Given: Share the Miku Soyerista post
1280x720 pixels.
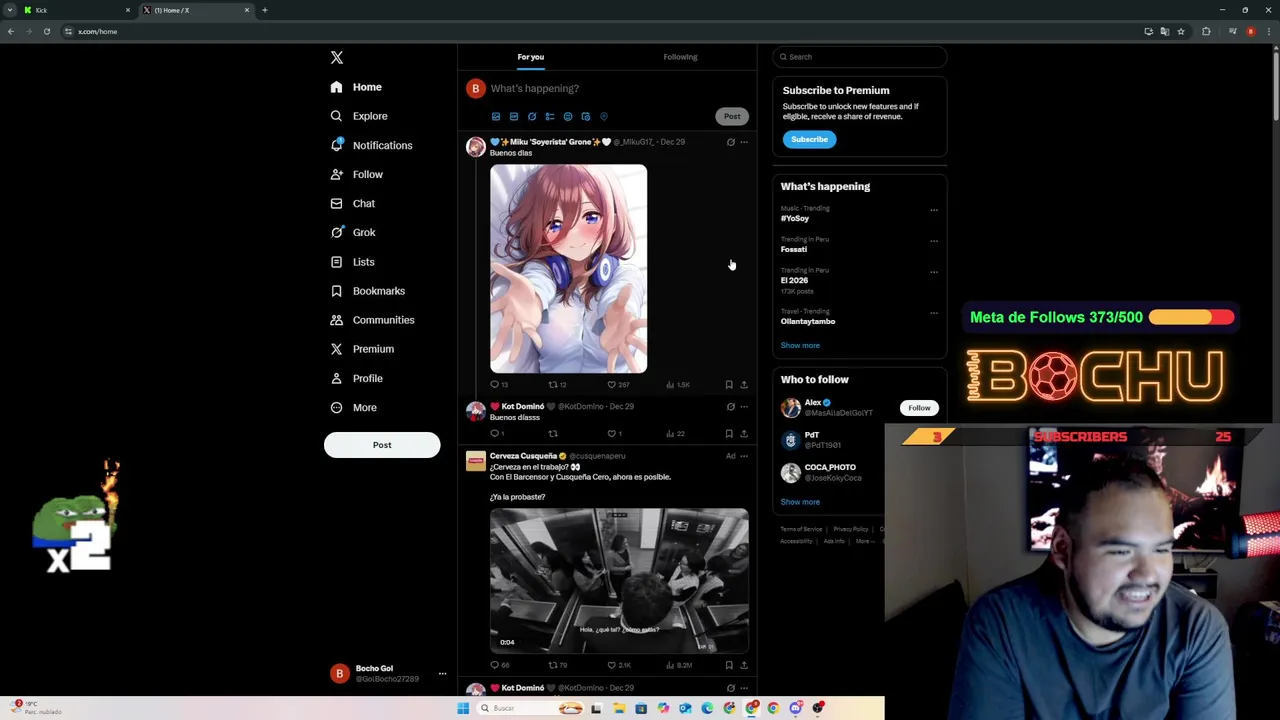Looking at the screenshot, I should [744, 384].
